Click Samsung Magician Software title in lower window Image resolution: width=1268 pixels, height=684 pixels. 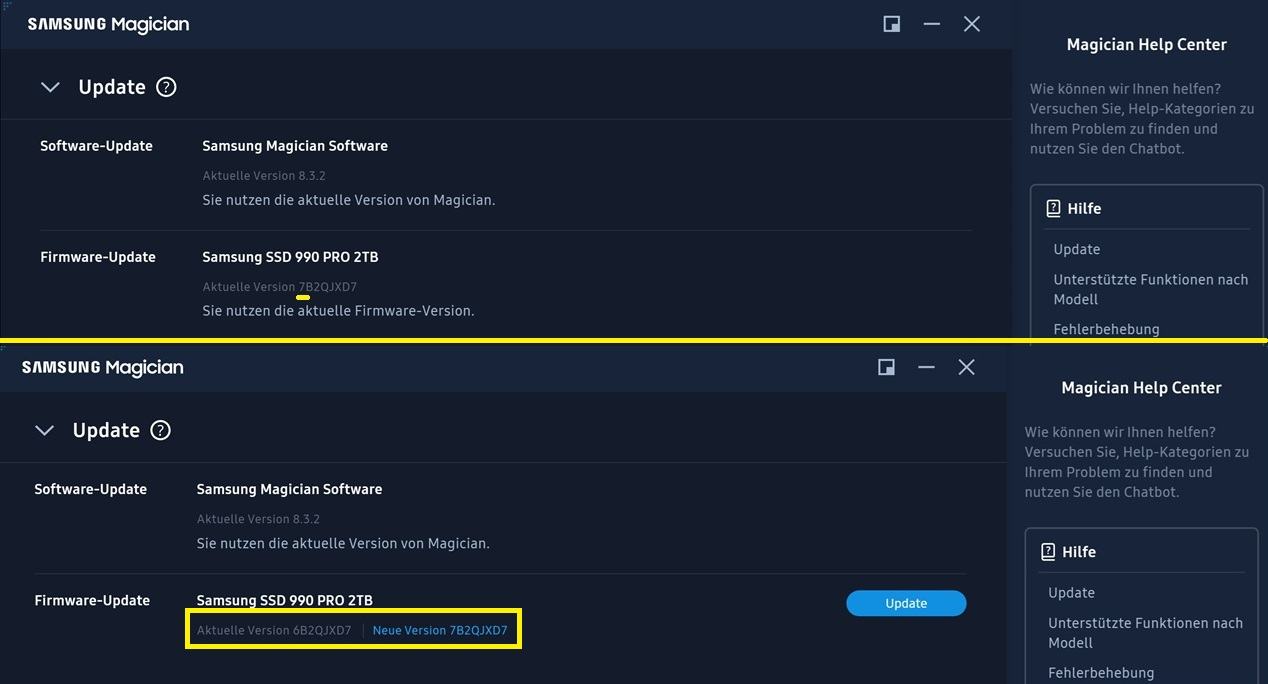coord(289,489)
